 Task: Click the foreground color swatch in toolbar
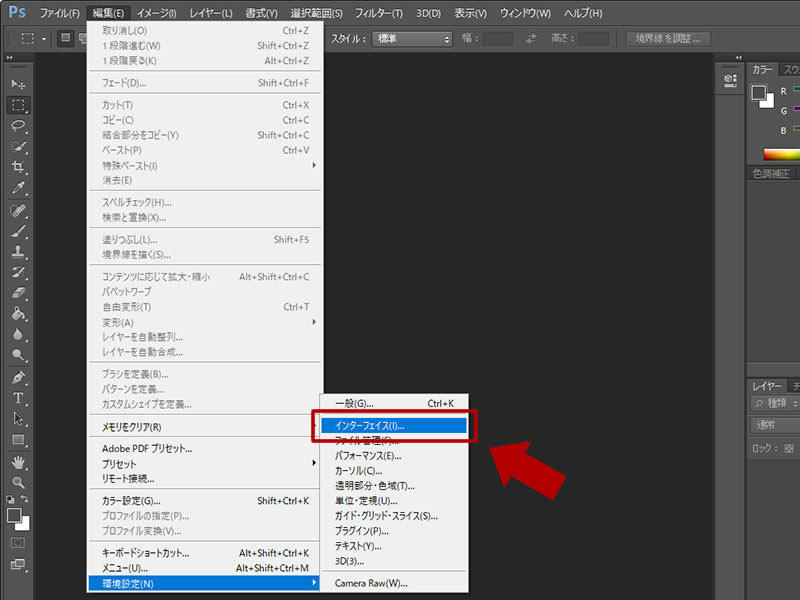pyautogui.click(x=14, y=515)
